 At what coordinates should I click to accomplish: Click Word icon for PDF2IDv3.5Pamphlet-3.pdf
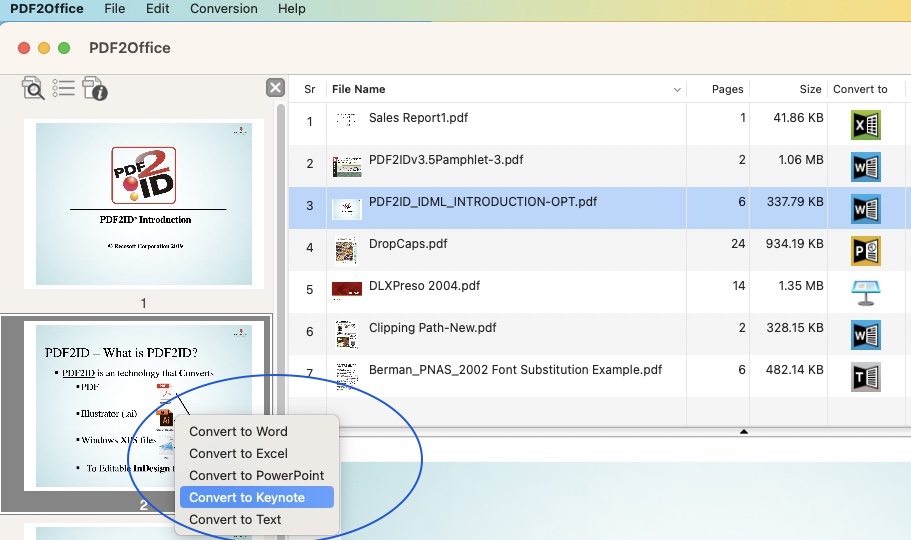point(864,166)
